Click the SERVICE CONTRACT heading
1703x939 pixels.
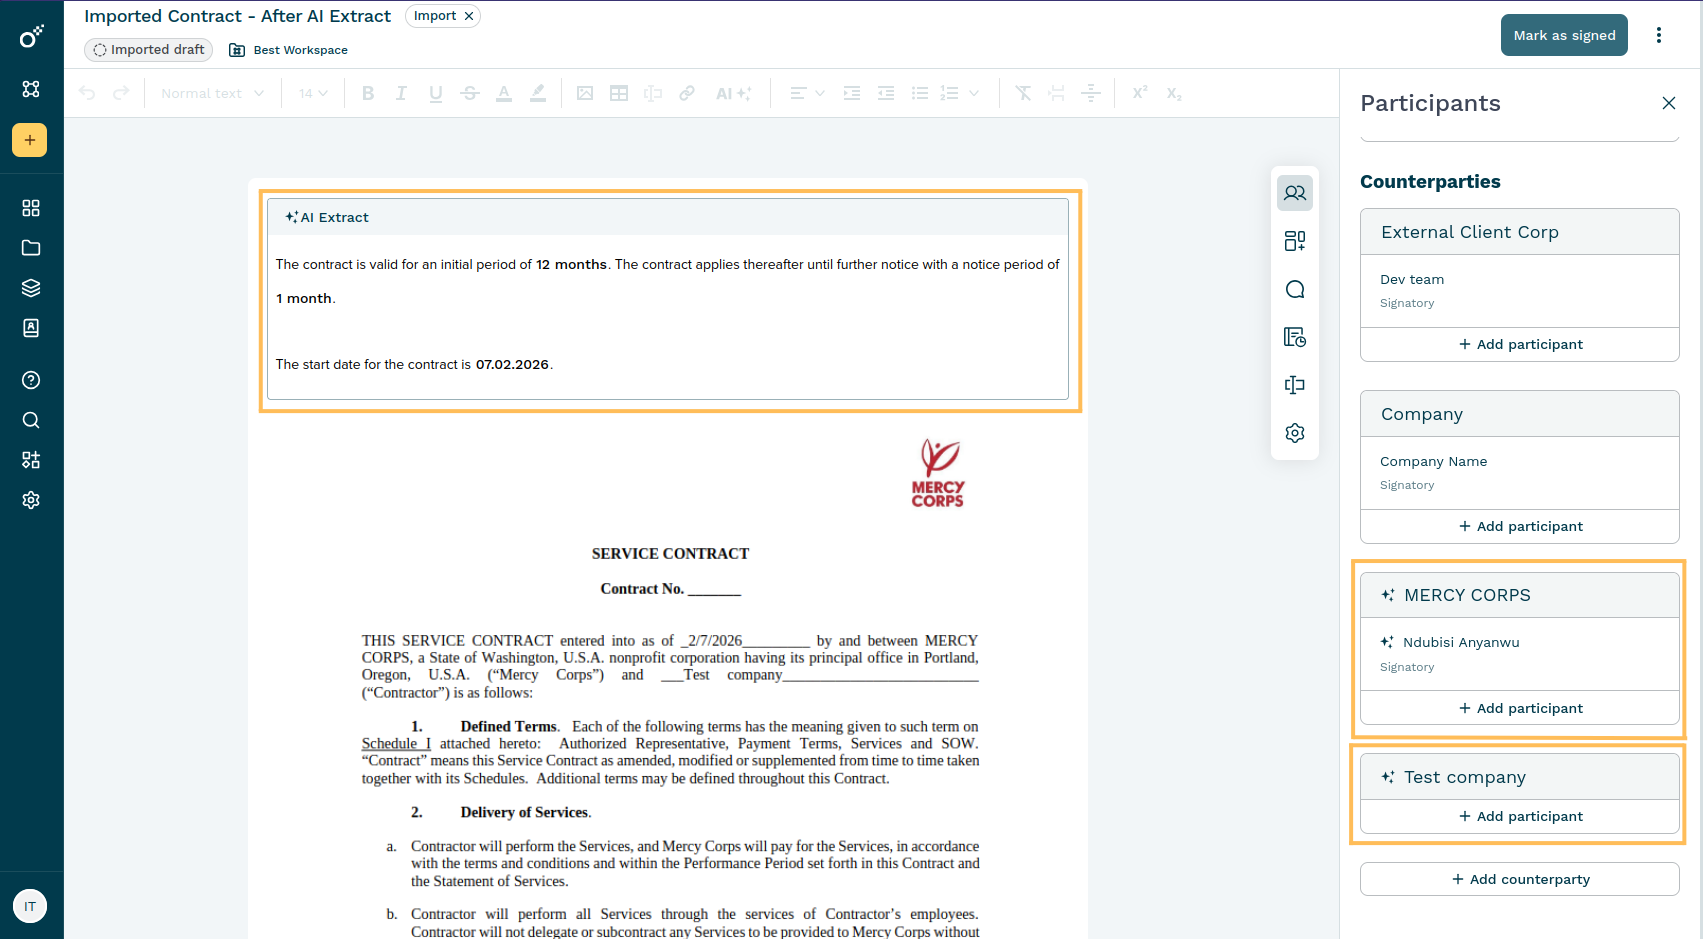[670, 554]
